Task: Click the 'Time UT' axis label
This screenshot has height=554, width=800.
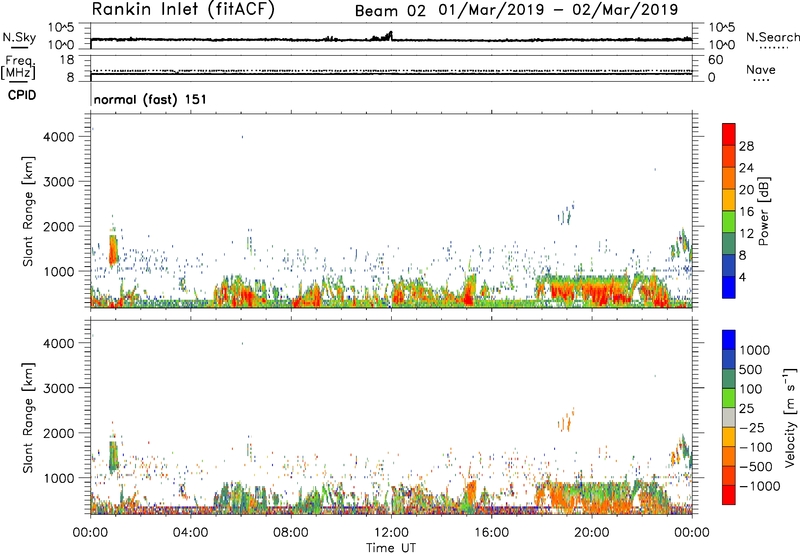Action: click(391, 548)
